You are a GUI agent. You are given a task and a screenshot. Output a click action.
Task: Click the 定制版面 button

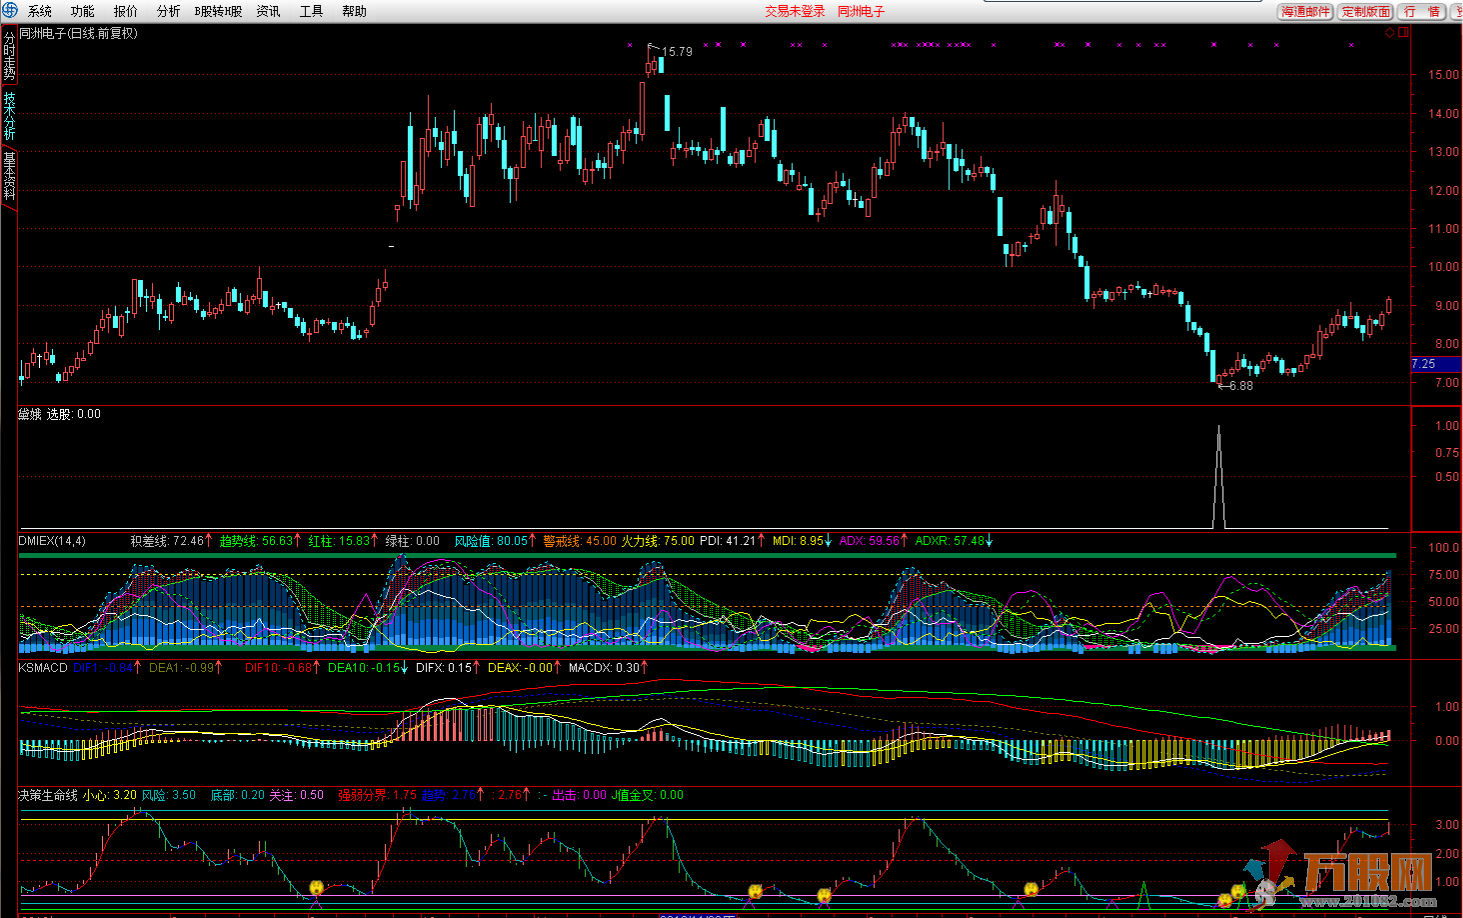click(1366, 11)
